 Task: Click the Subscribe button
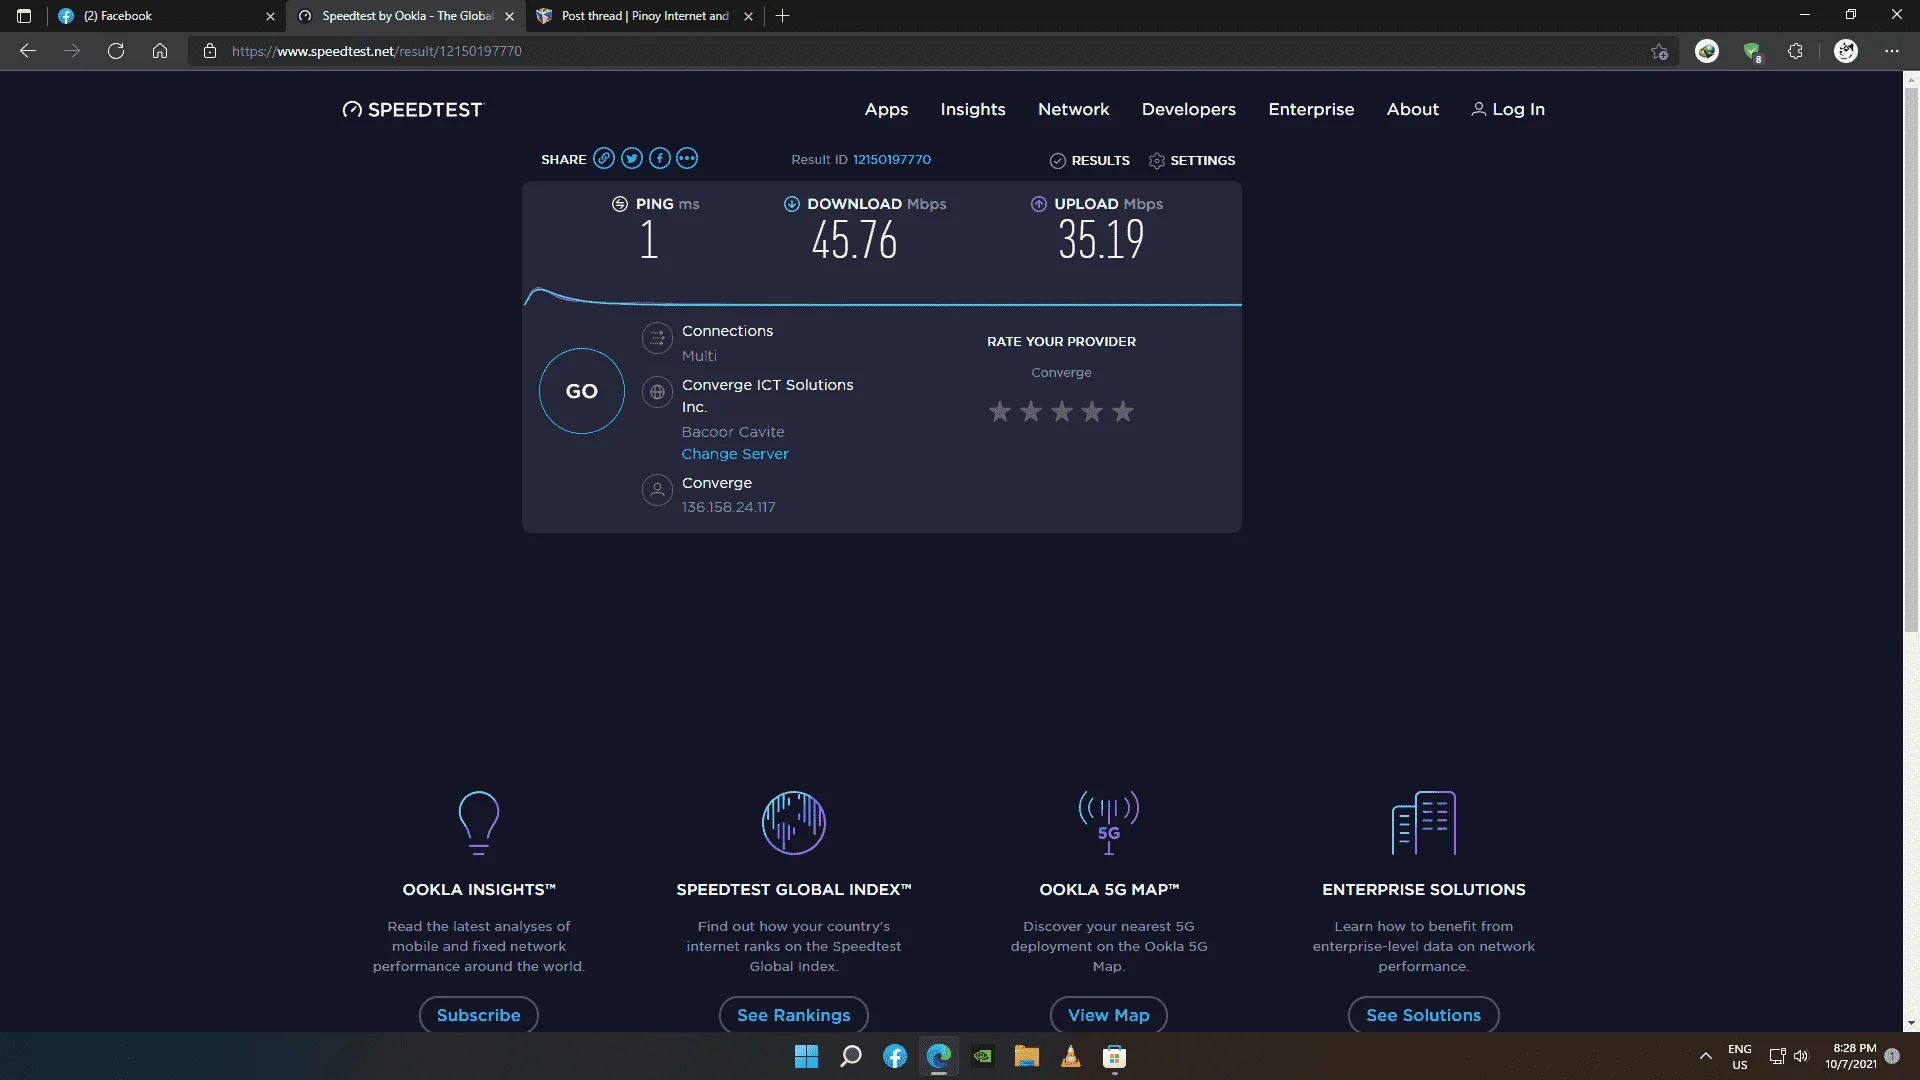(x=478, y=1014)
